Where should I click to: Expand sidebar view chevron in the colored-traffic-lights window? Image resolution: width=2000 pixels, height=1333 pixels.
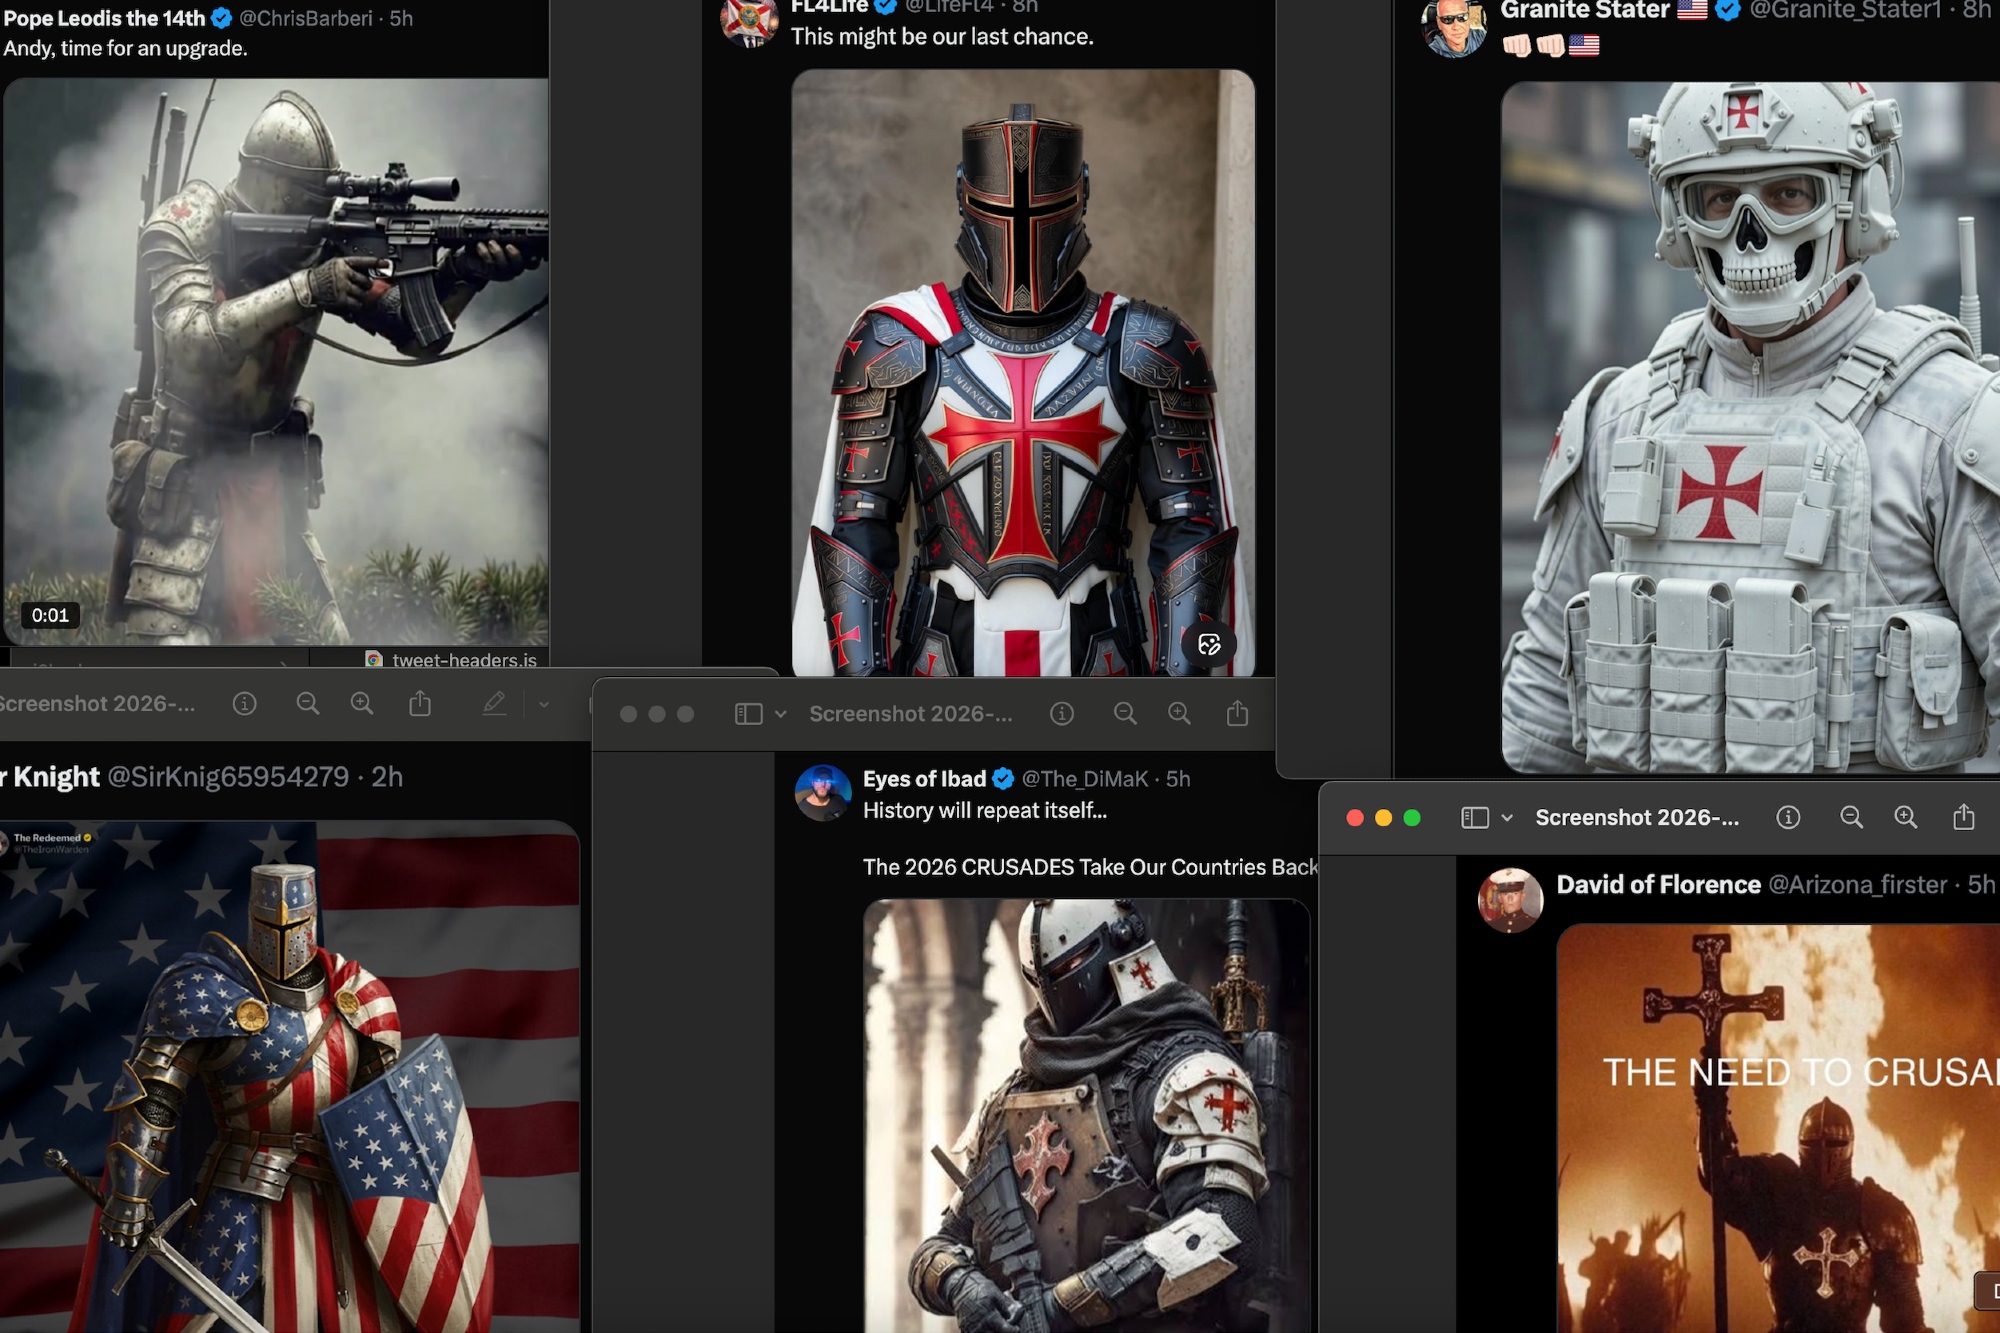click(1507, 818)
